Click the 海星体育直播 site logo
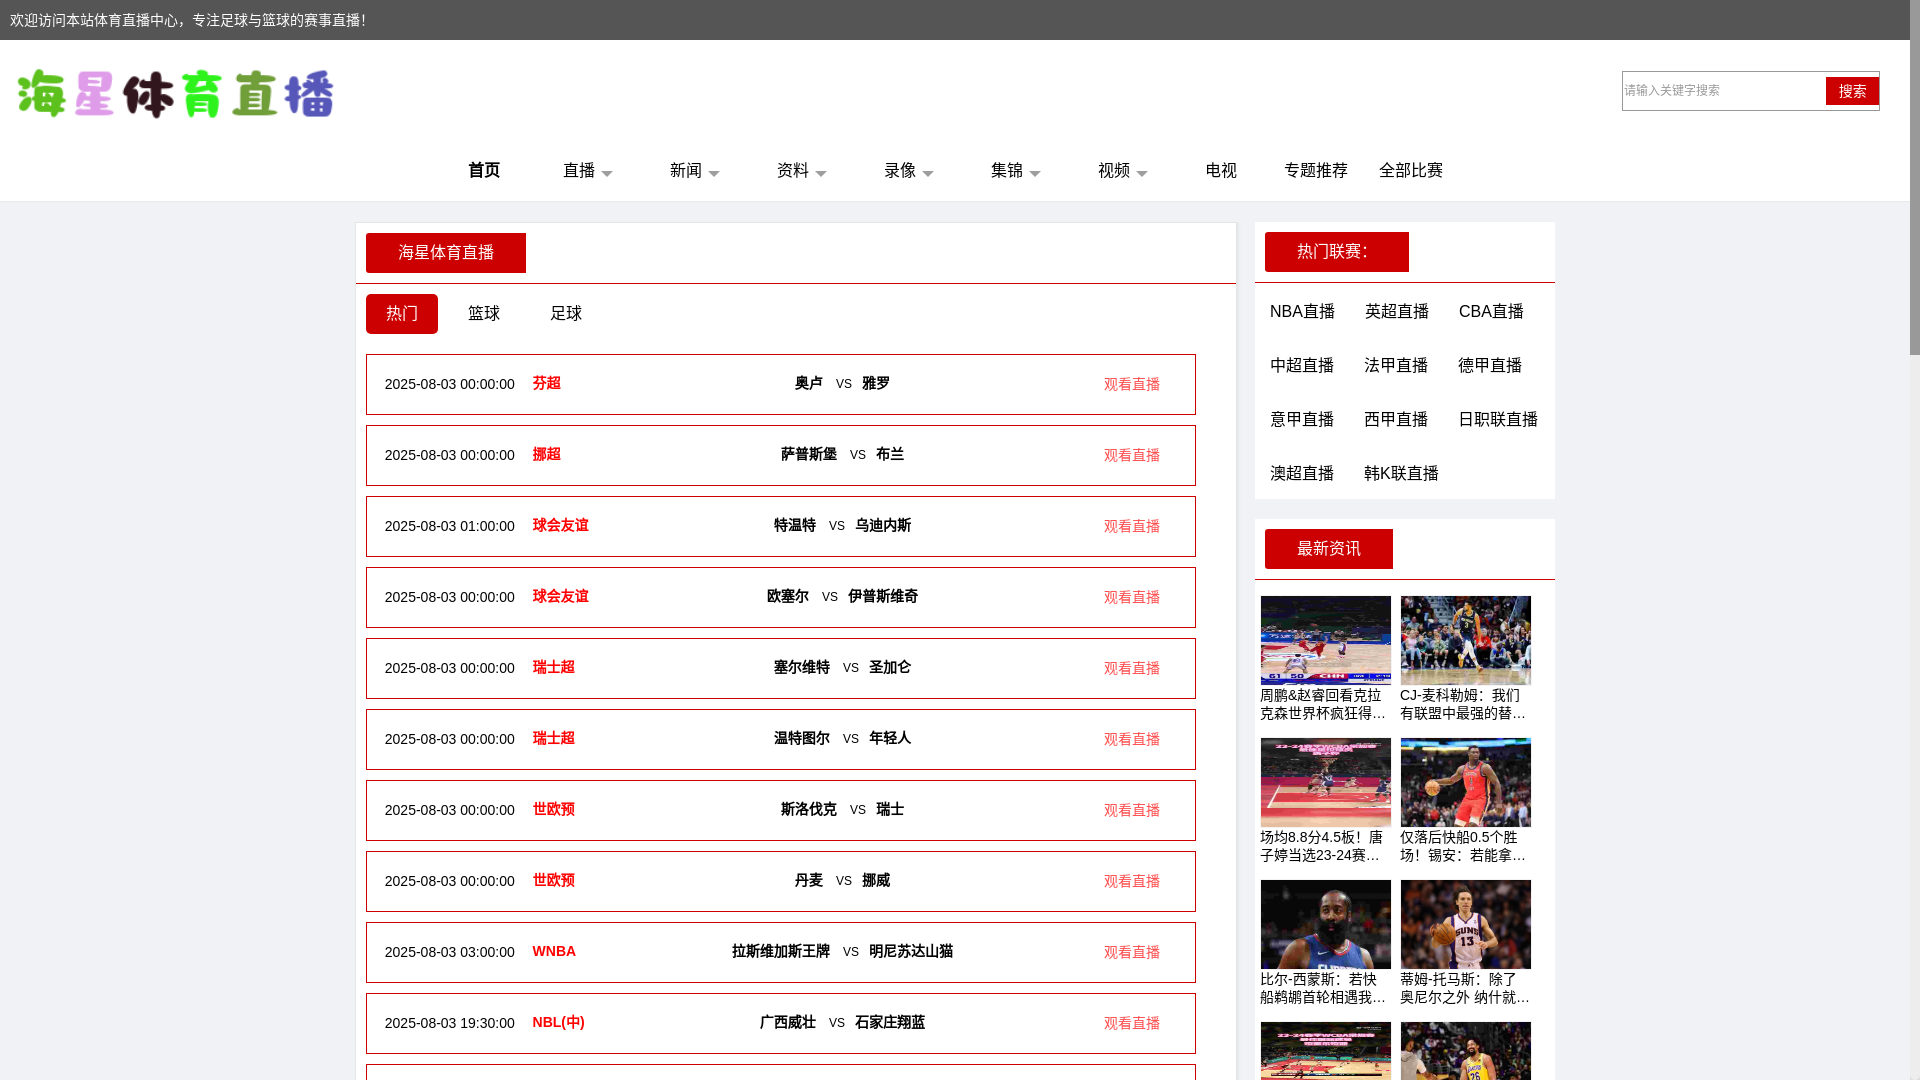 [175, 94]
